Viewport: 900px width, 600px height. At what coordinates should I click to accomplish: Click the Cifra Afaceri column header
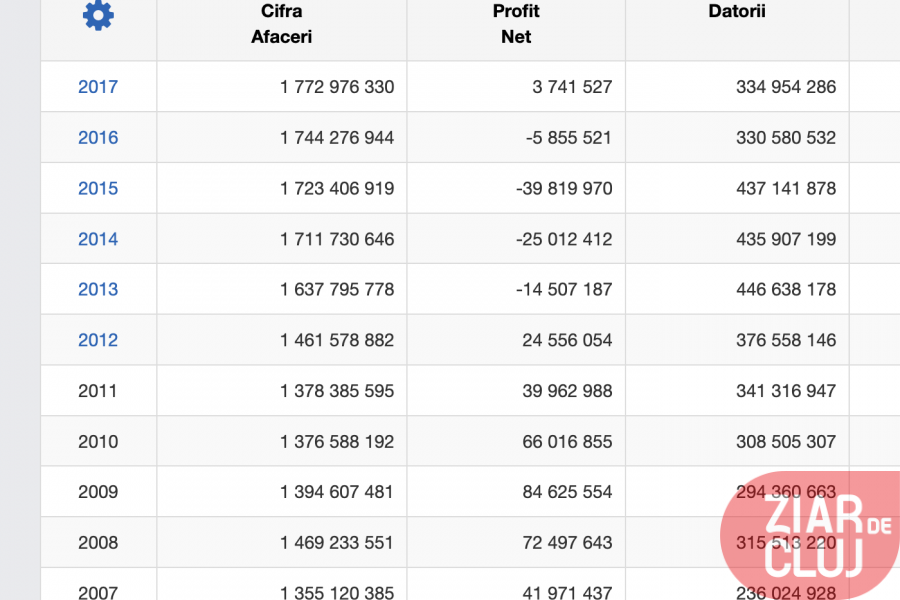(281, 24)
